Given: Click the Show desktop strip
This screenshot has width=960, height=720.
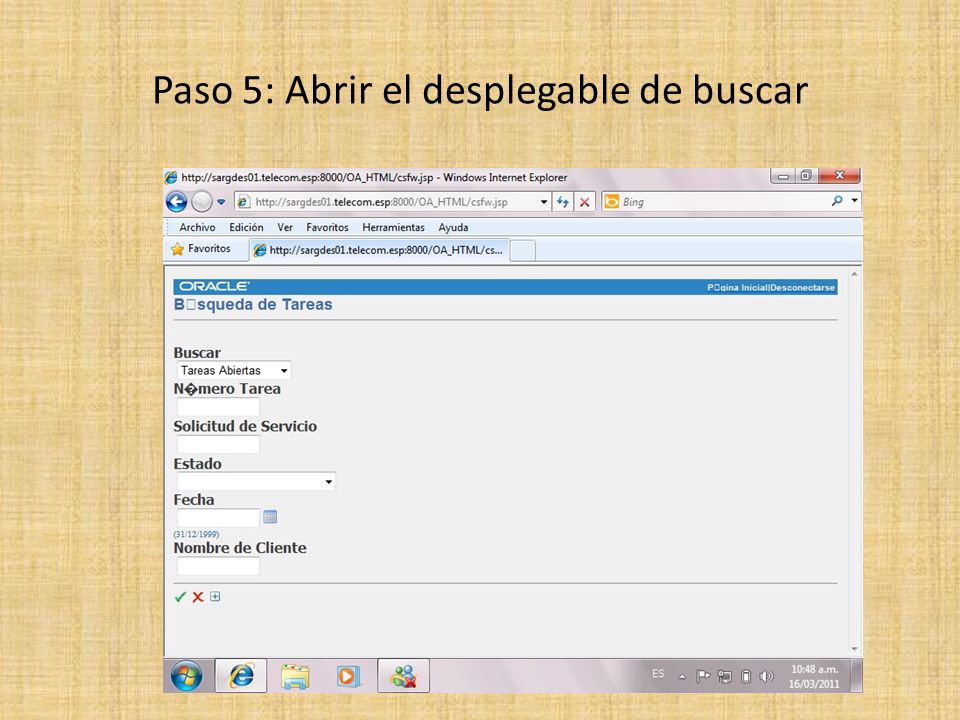Looking at the screenshot, I should 857,675.
